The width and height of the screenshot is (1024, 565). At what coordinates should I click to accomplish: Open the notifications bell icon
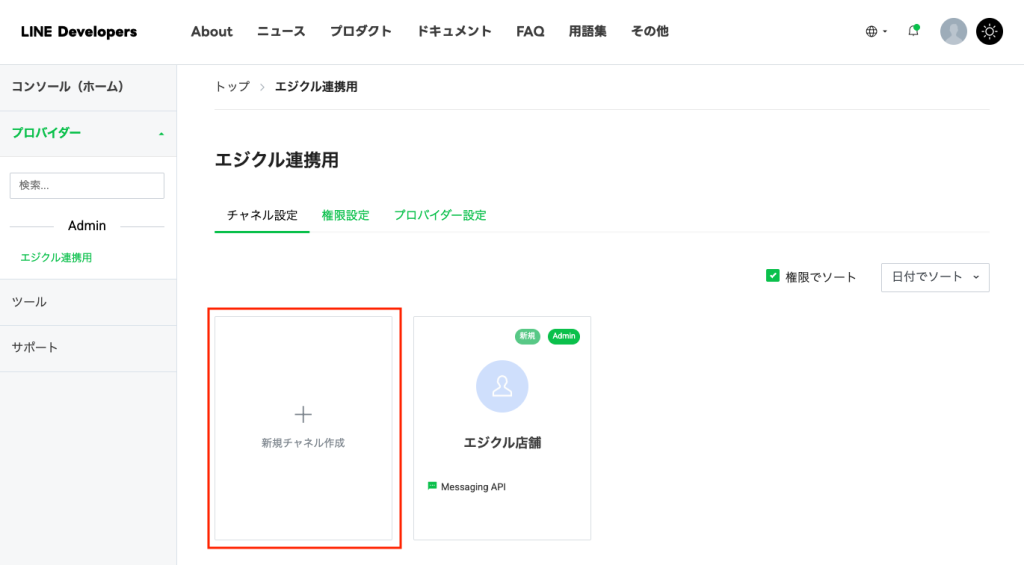[x=914, y=31]
